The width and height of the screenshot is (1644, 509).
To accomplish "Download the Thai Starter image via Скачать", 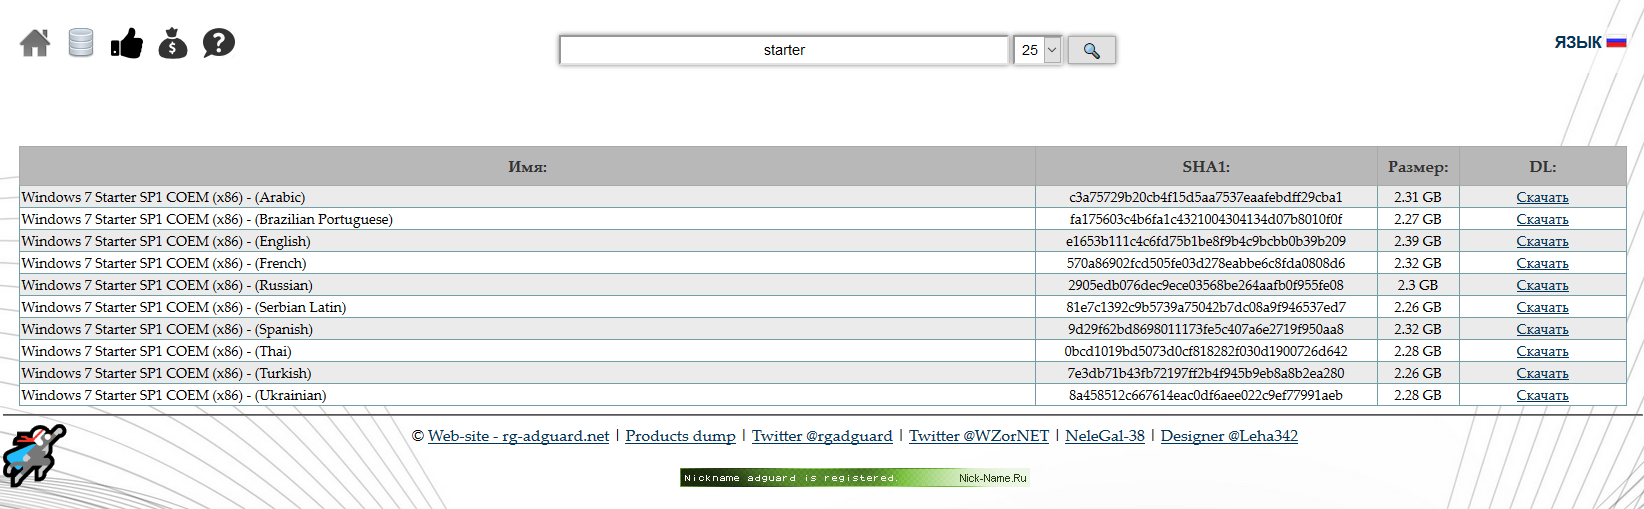I will click(1542, 351).
